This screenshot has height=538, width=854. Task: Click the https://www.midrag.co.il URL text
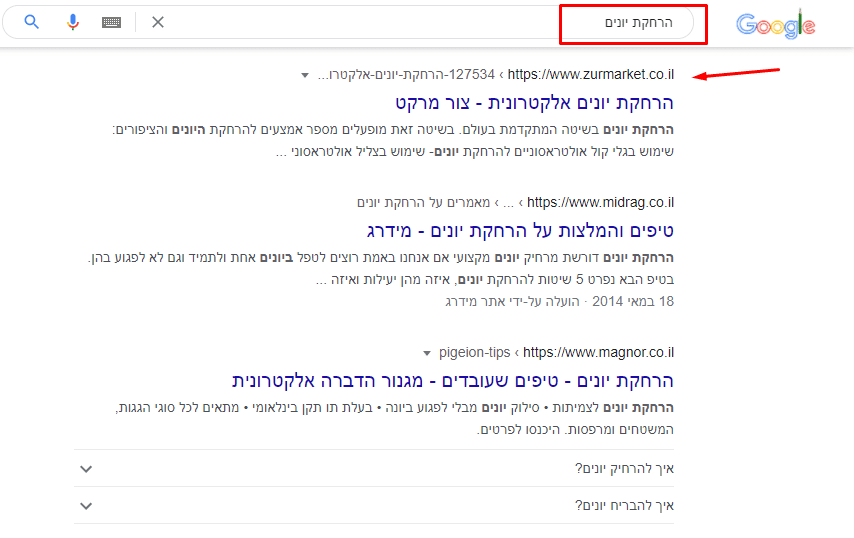click(600, 203)
